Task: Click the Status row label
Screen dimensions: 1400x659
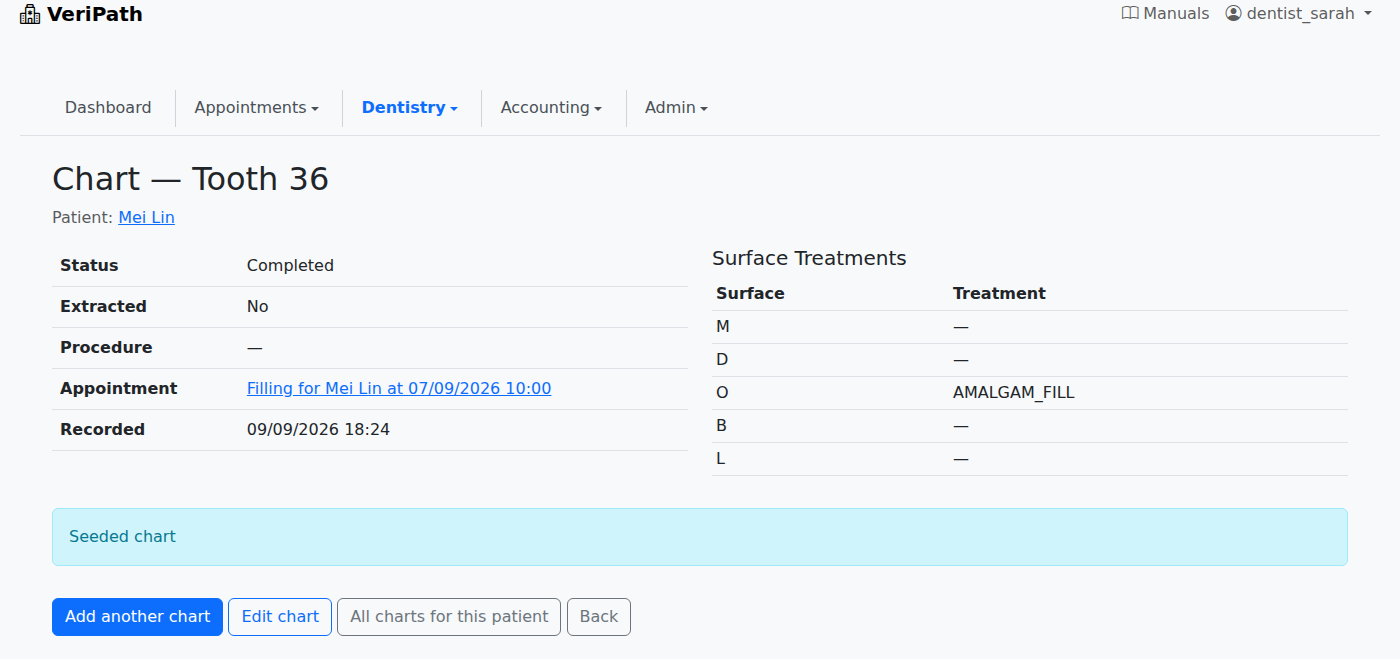Action: click(89, 265)
